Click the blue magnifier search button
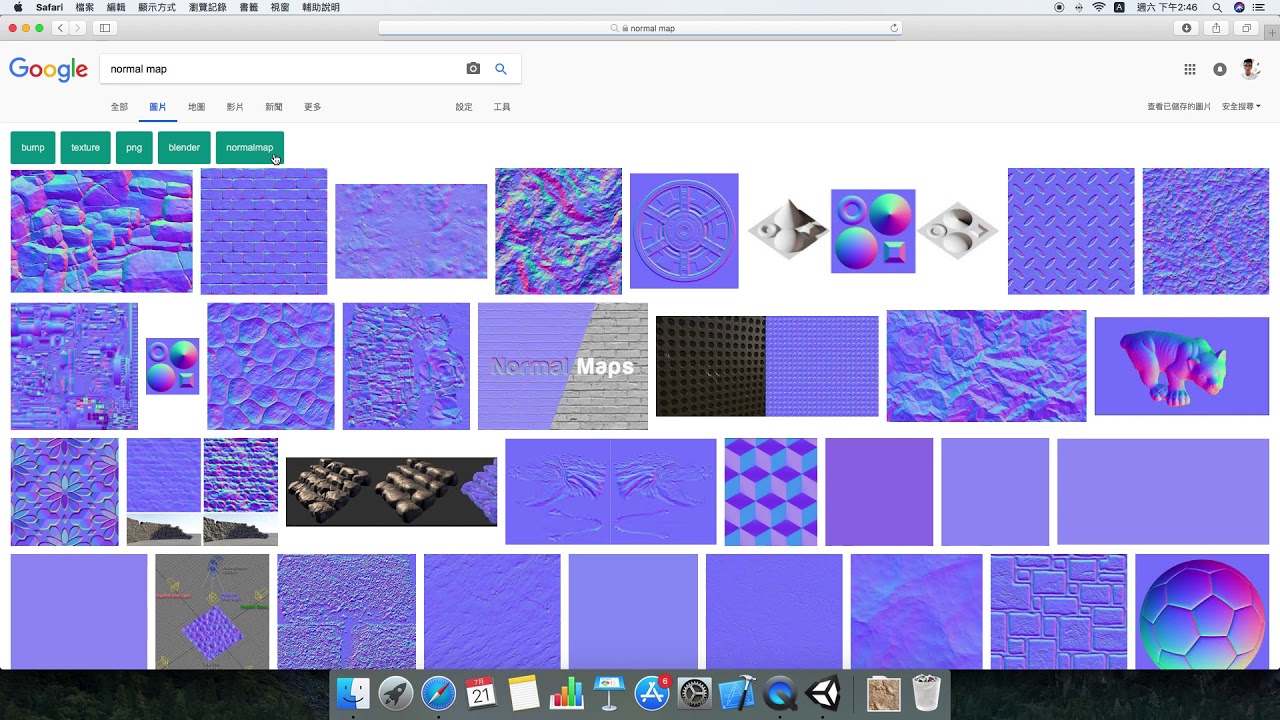 [501, 69]
